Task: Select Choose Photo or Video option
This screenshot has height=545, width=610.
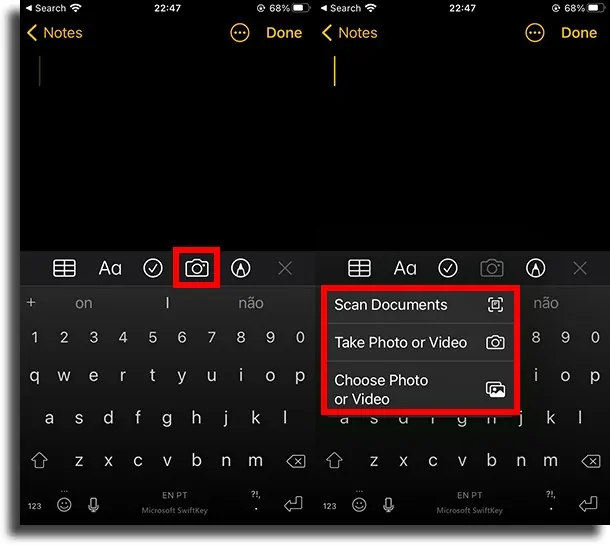Action: (x=419, y=389)
